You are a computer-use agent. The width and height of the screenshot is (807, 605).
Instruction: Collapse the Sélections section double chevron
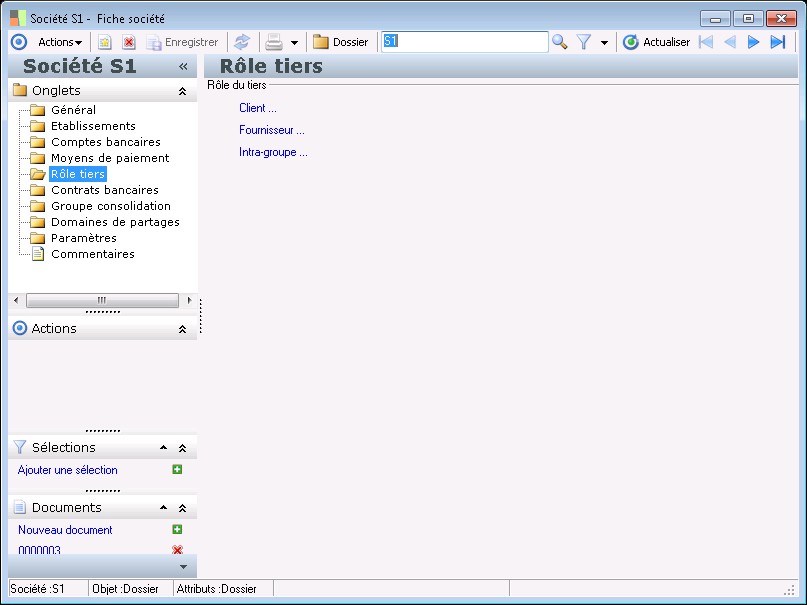pyautogui.click(x=182, y=448)
